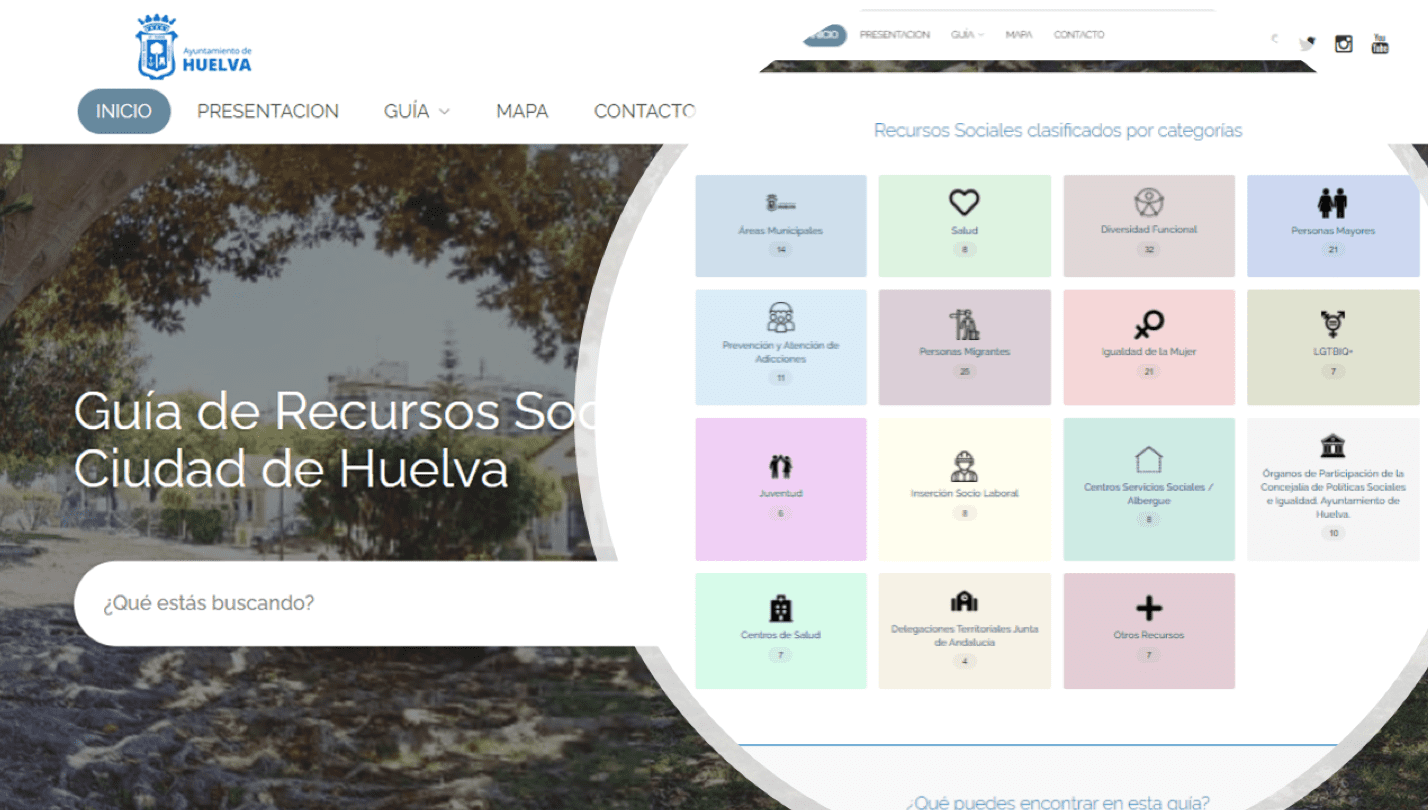The height and width of the screenshot is (810, 1428).
Task: Click the 14 count badge under Áreas Municipales
Action: [x=781, y=250]
